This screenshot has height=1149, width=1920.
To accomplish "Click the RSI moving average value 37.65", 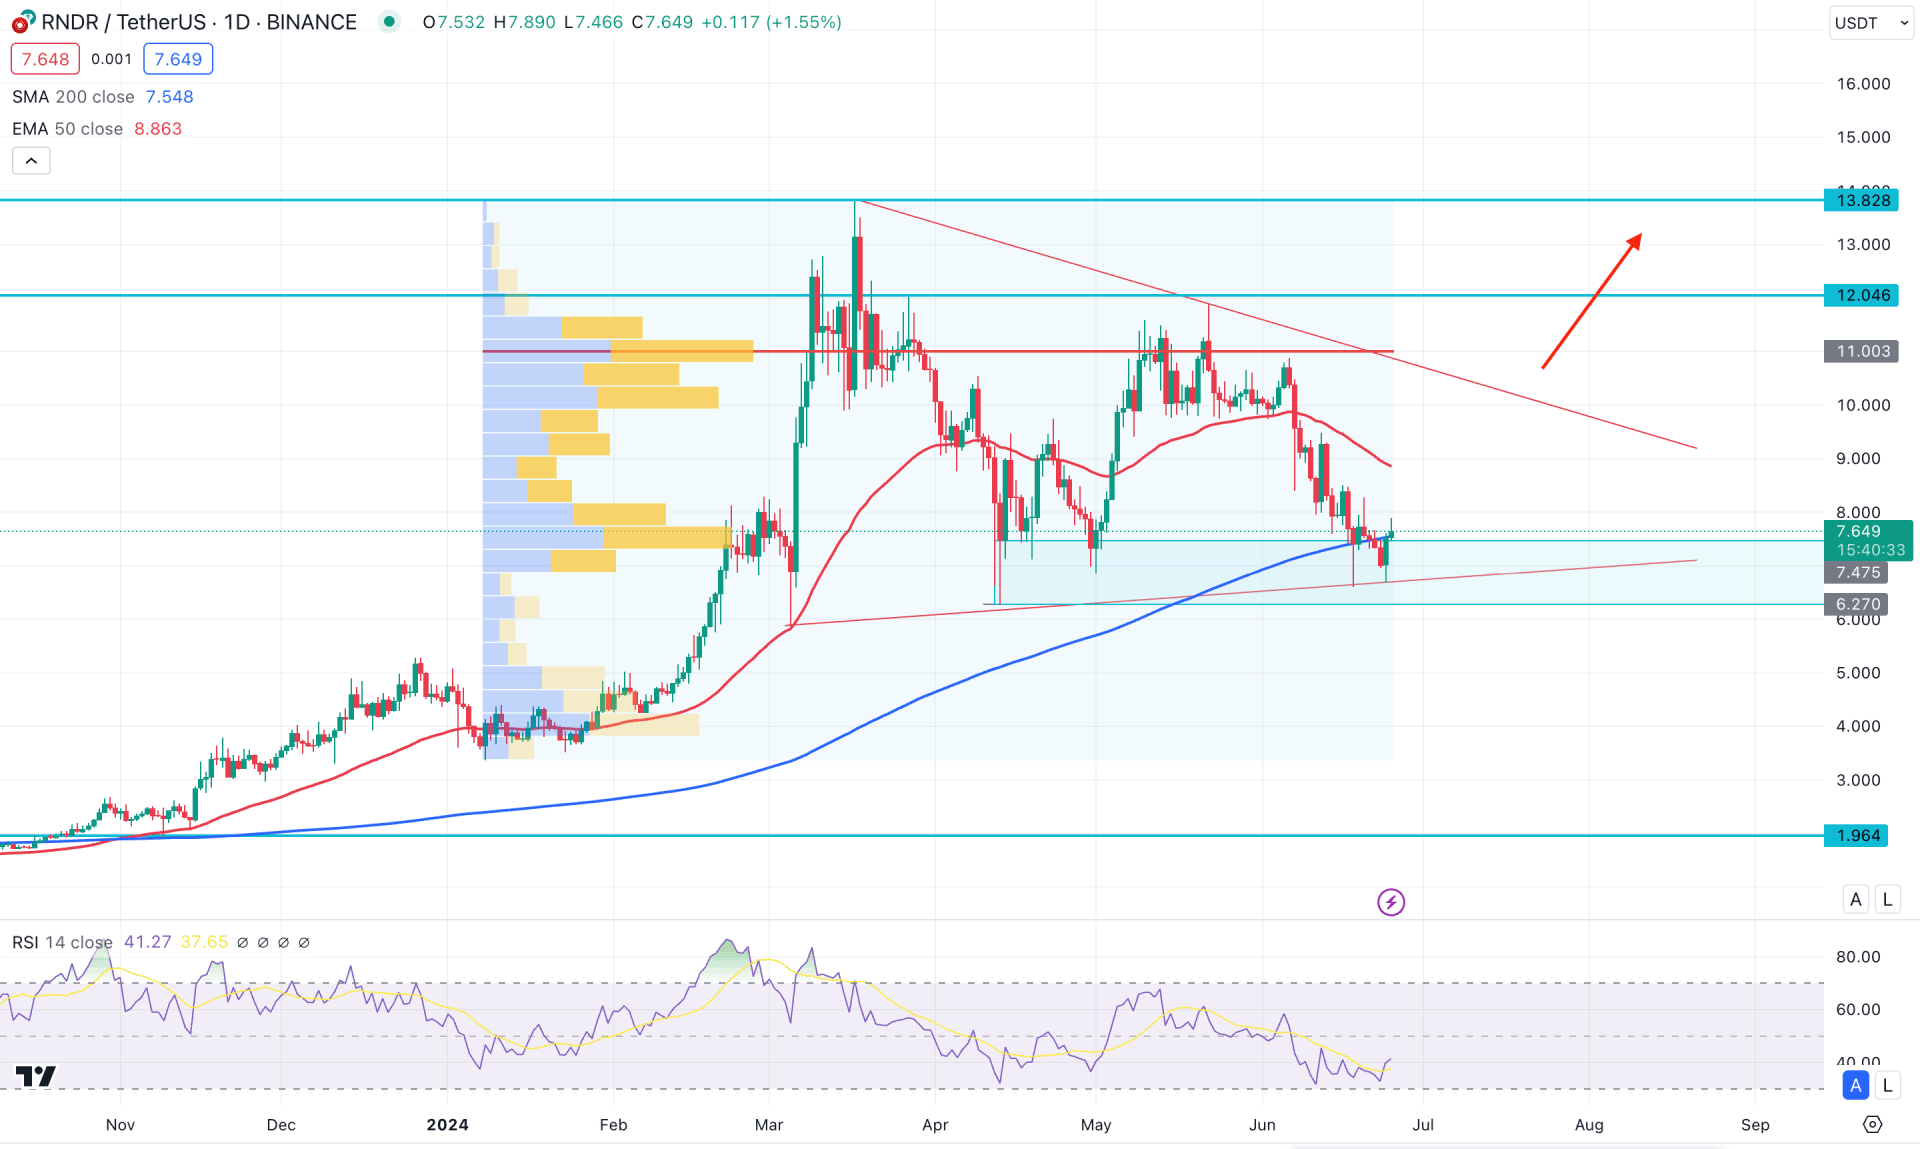I will click(x=204, y=942).
